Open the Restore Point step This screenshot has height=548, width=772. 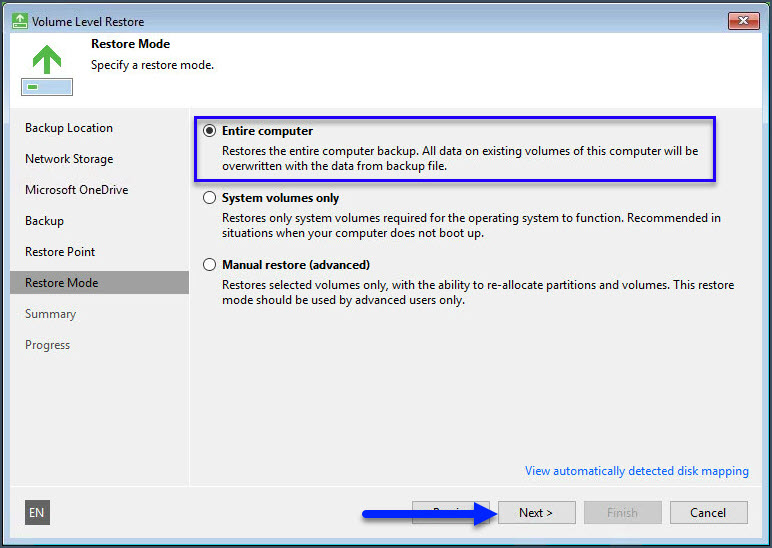[x=60, y=252]
